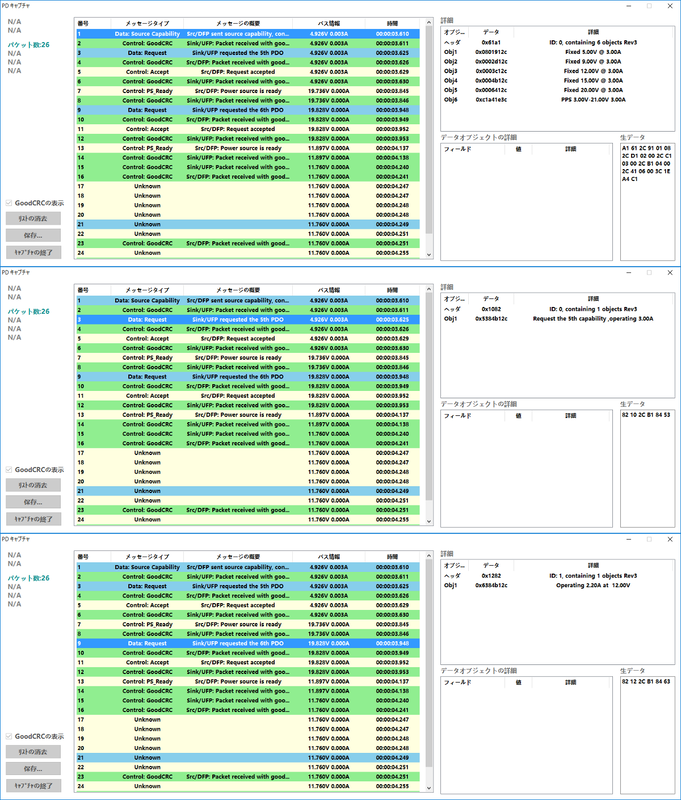Select row 21 Unknown in top window
Viewport: 681px width, 800px height.
point(248,224)
